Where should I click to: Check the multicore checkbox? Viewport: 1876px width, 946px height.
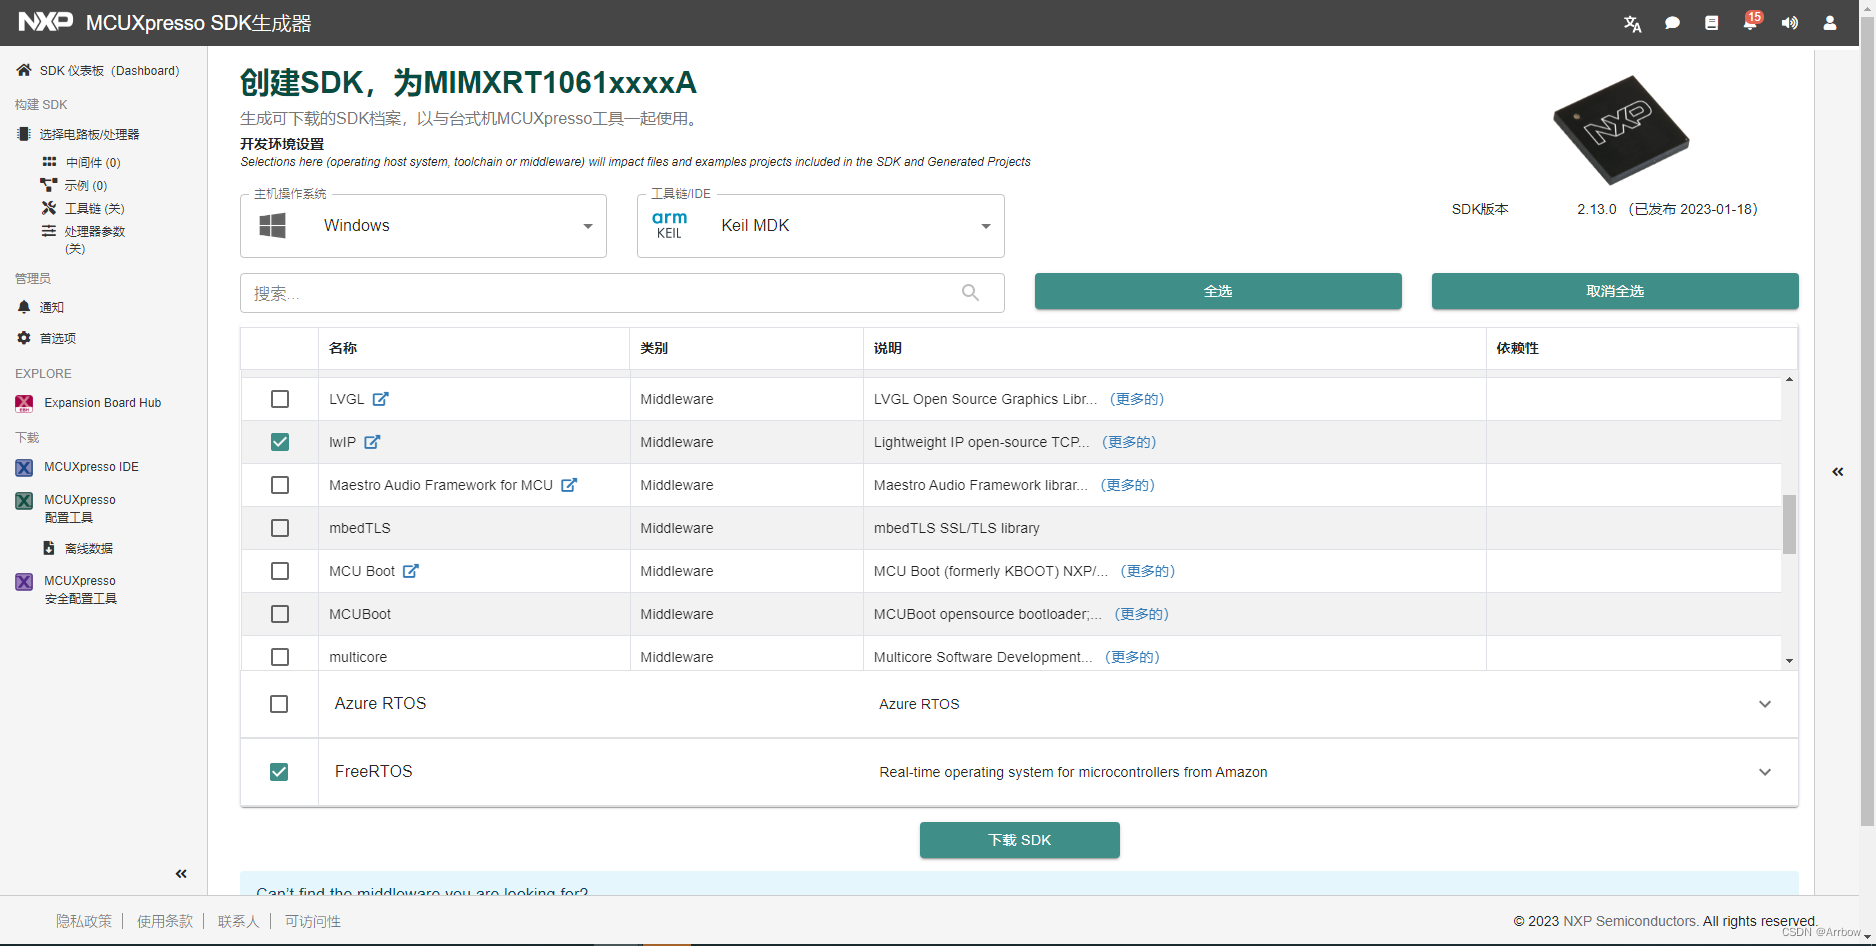[280, 657]
